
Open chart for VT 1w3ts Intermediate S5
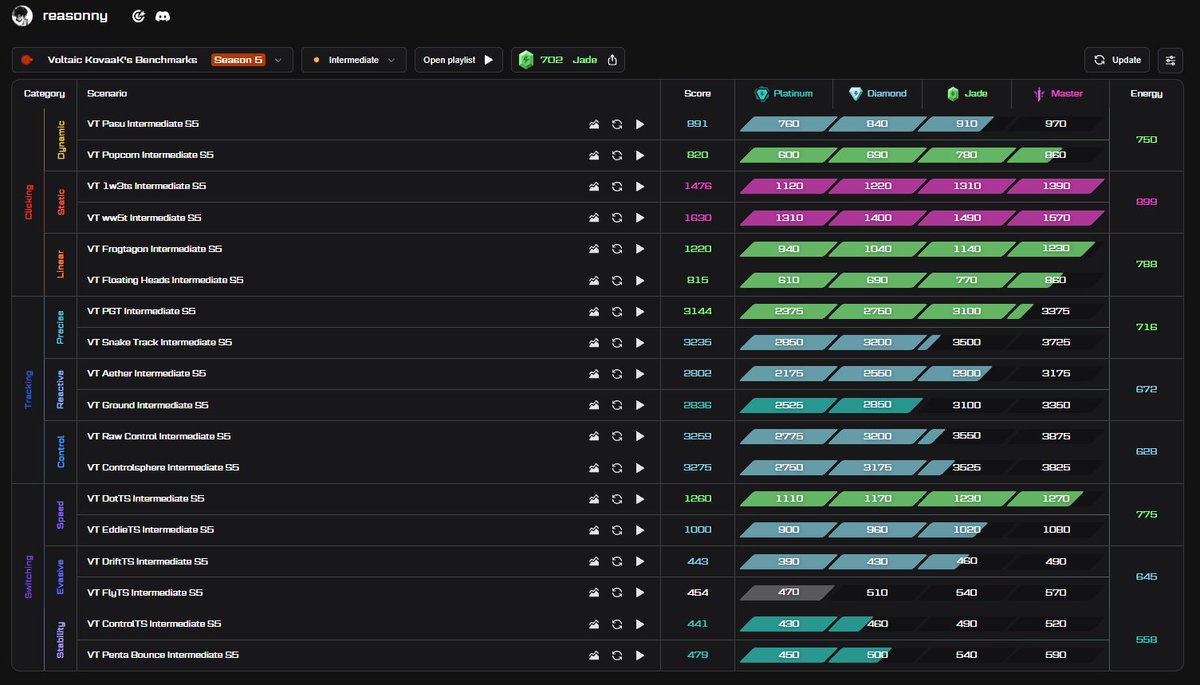[x=594, y=186]
